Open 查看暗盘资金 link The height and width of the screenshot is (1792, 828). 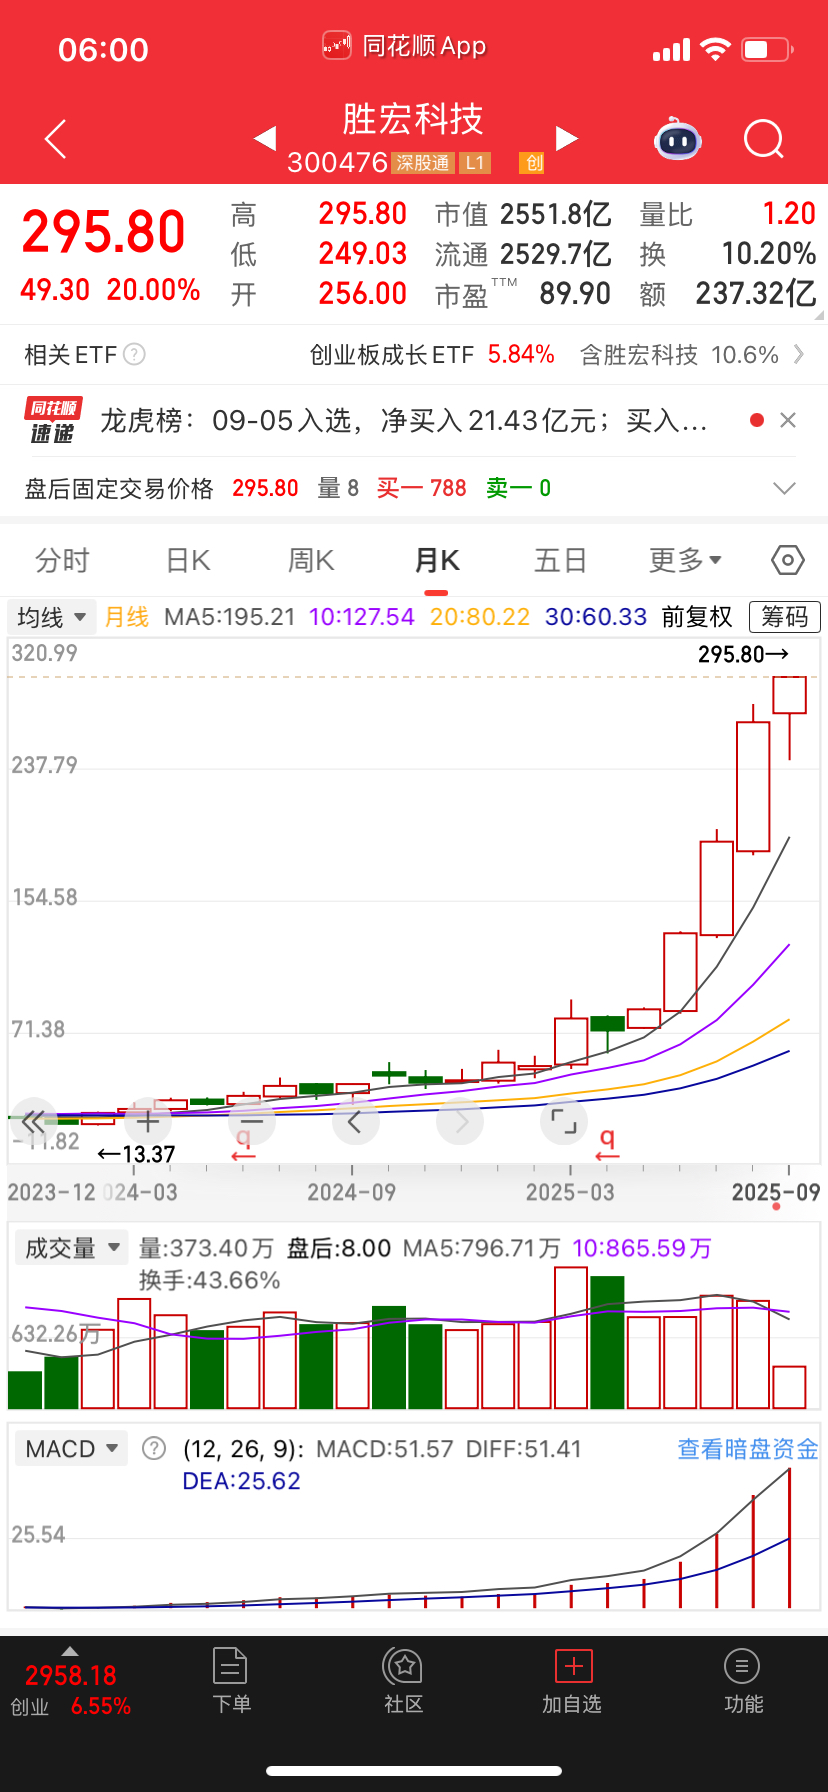tap(748, 1449)
